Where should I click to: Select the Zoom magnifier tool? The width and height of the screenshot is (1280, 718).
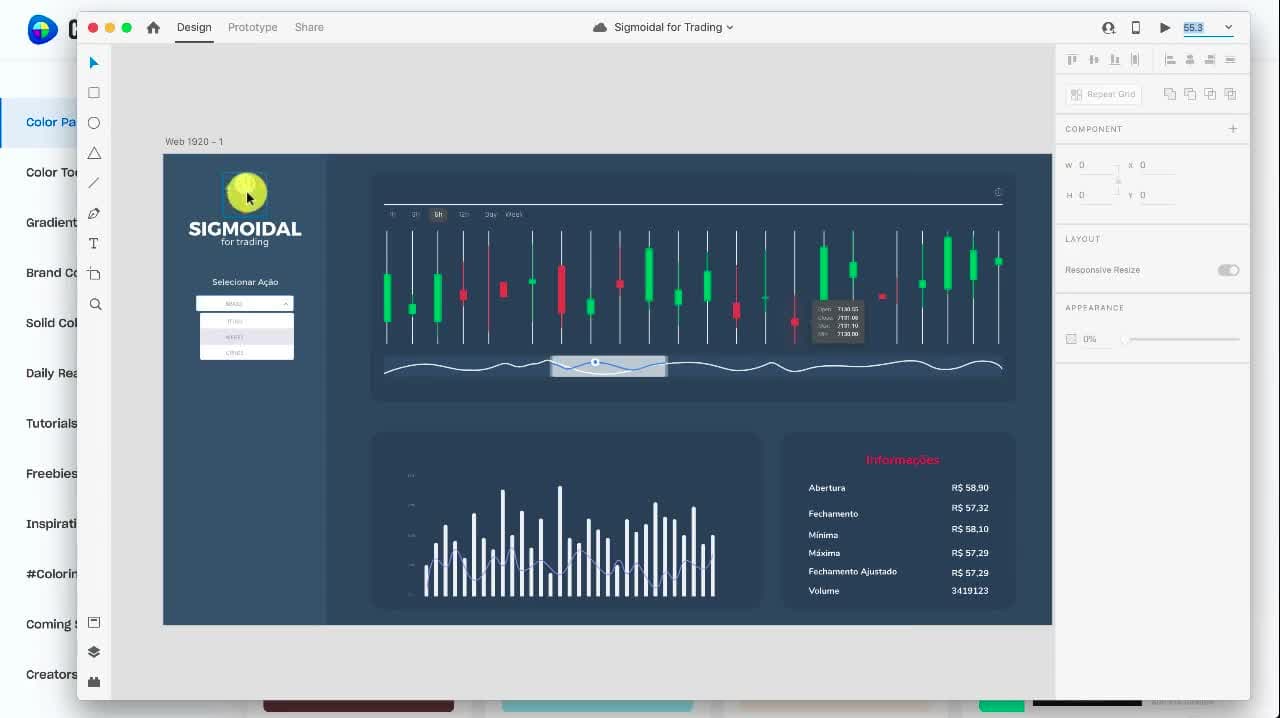(95, 304)
